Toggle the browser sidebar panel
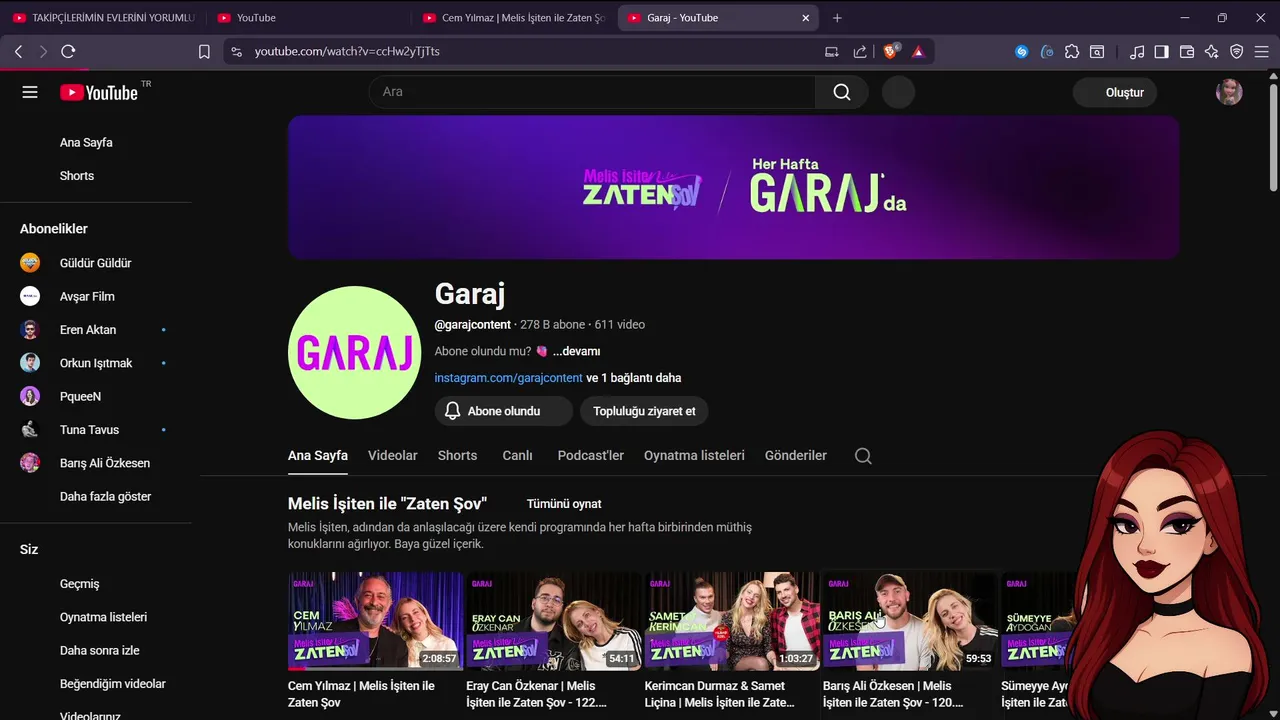This screenshot has height=720, width=1280. [x=1161, y=51]
